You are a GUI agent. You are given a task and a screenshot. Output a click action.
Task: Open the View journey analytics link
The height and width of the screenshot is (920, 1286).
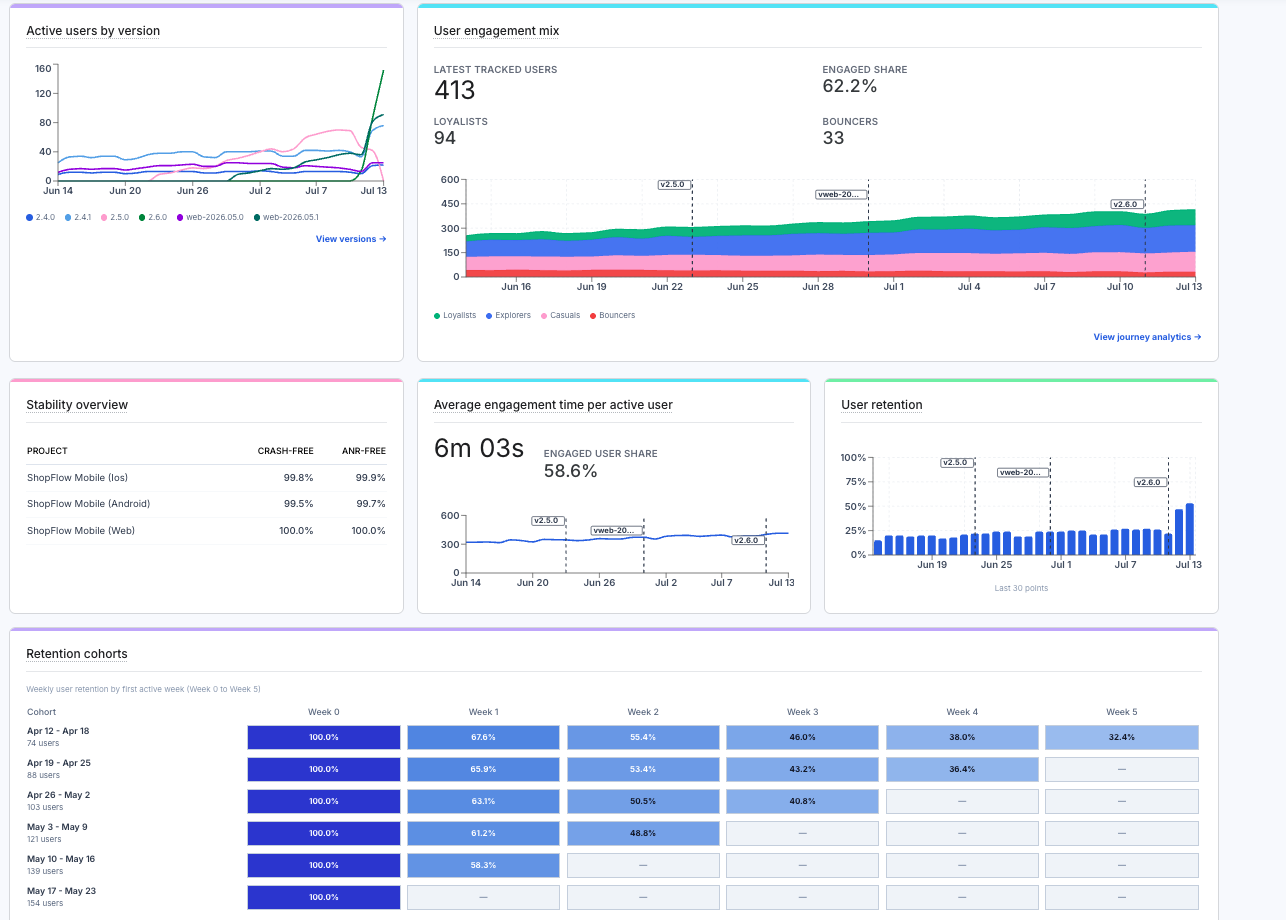click(x=1147, y=337)
